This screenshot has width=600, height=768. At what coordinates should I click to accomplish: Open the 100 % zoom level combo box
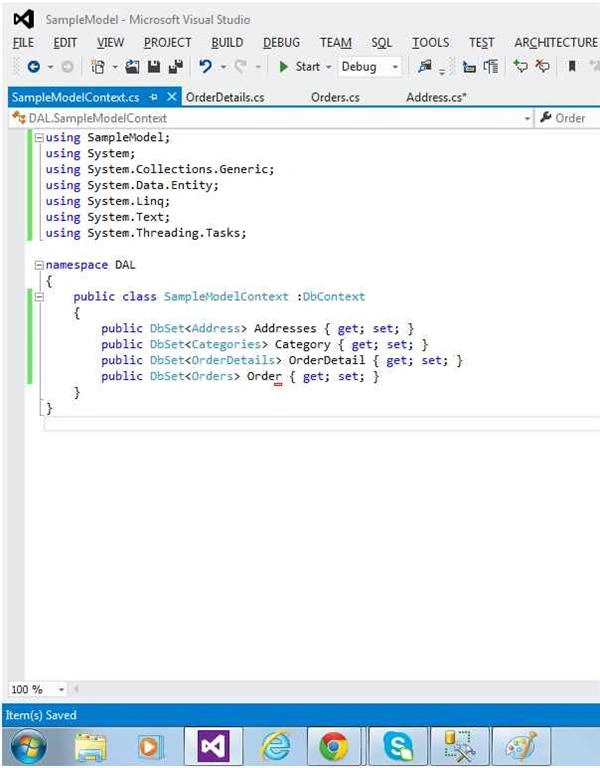pyautogui.click(x=37, y=690)
